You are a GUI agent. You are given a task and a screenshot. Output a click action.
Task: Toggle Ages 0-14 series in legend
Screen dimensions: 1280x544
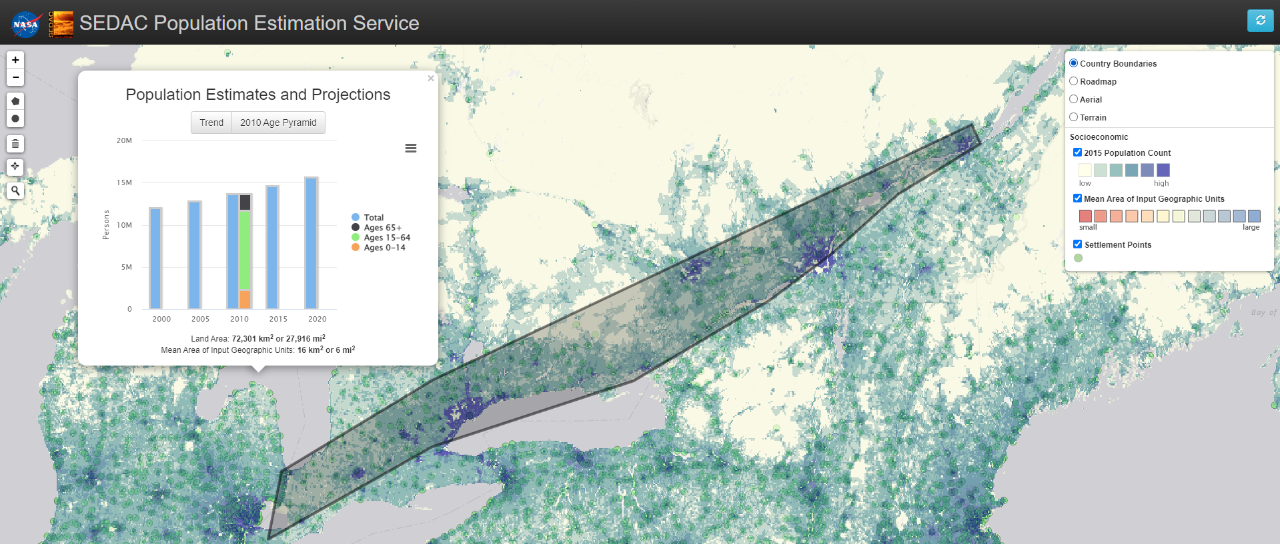378,247
